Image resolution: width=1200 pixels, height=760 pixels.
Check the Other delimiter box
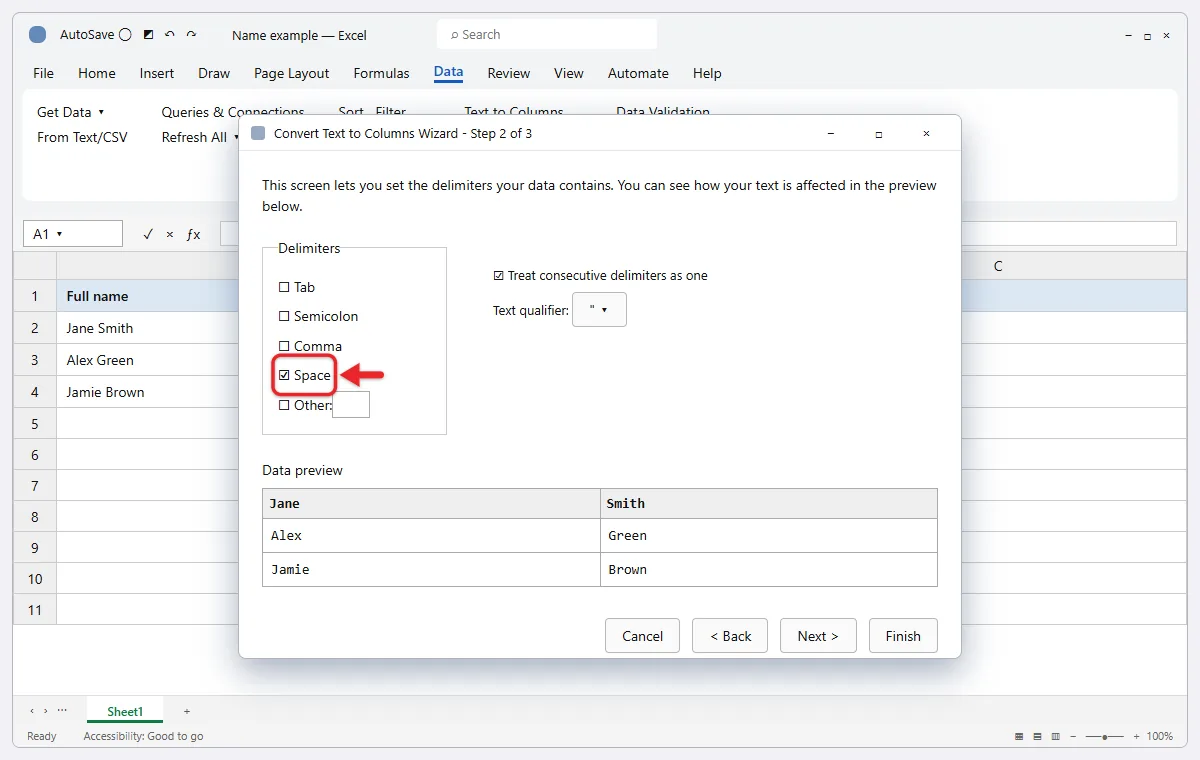pyautogui.click(x=284, y=405)
